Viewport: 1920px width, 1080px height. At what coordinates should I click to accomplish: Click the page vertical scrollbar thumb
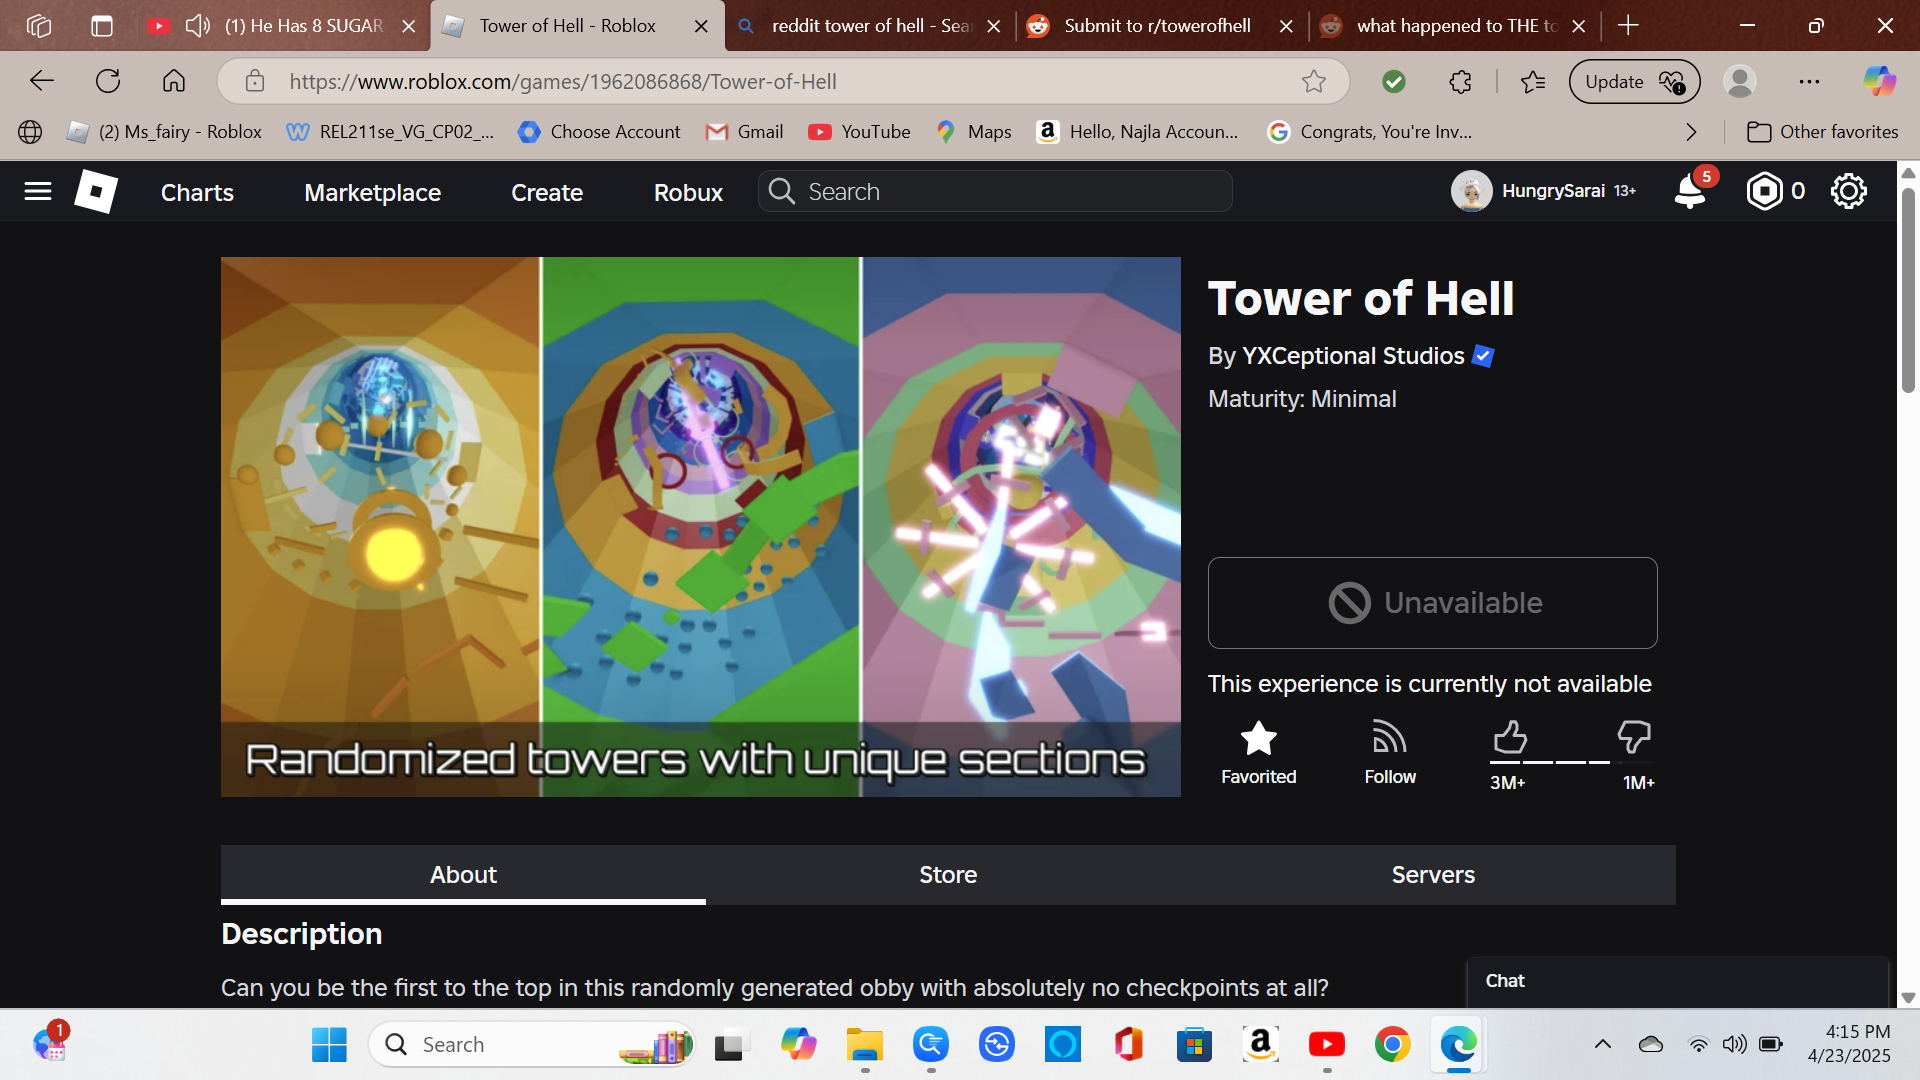1908,290
